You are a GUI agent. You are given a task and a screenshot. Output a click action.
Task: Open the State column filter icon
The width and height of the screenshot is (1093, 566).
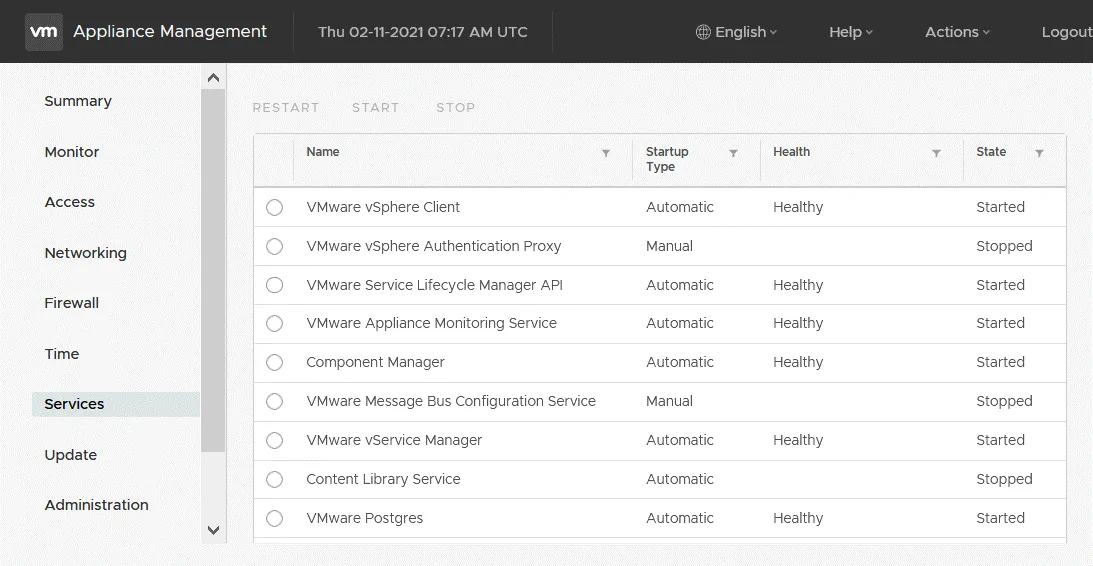[x=1039, y=153]
